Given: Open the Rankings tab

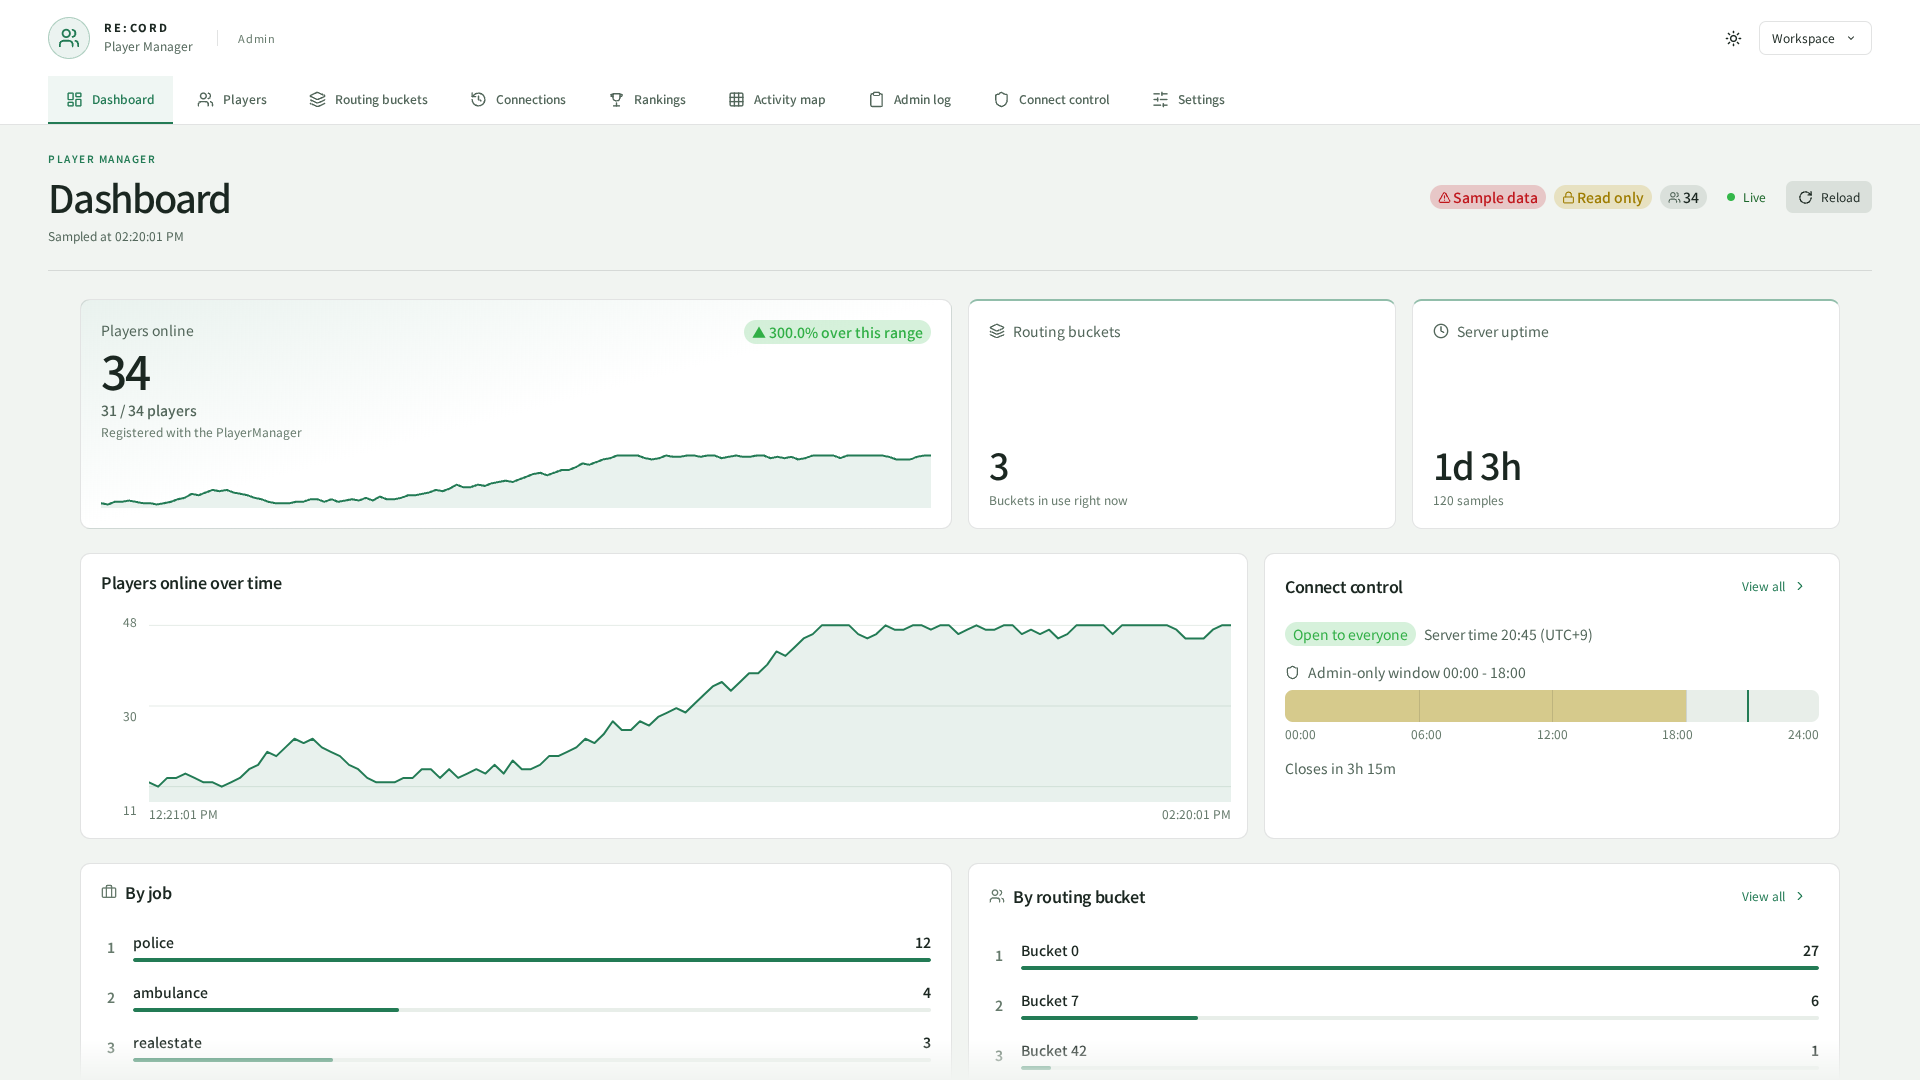Looking at the screenshot, I should (x=647, y=99).
